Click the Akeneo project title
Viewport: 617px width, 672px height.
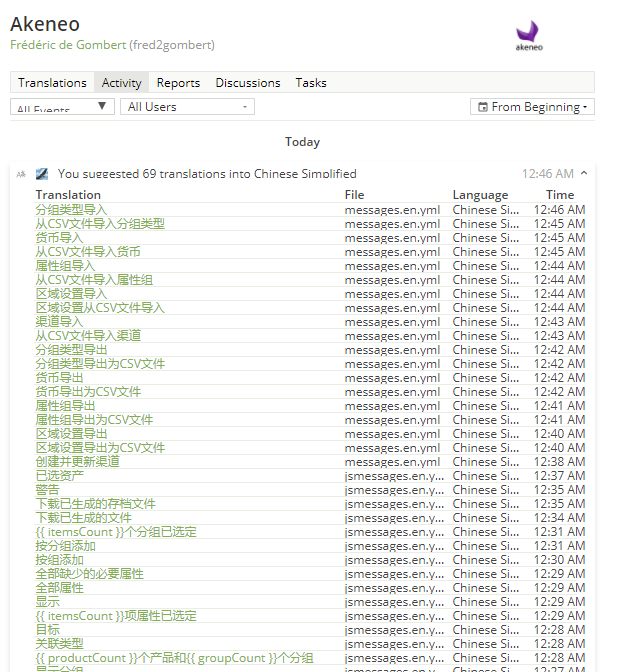coord(45,24)
